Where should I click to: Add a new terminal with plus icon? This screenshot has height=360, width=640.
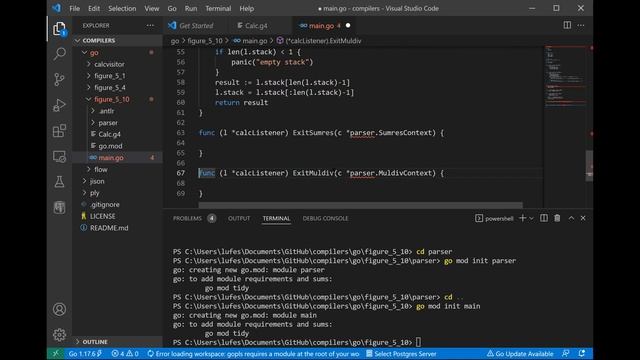[522, 218]
